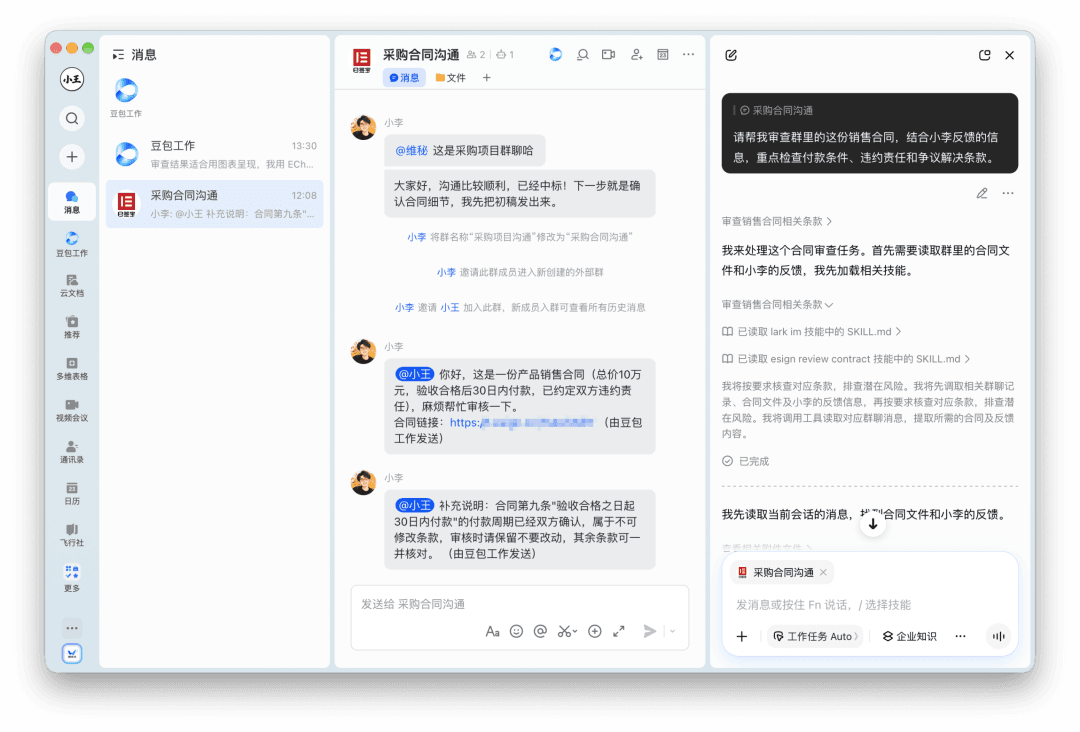Focus the 发送给 采购合同沟通 message field
The height and width of the screenshot is (732, 1080).
coord(520,604)
